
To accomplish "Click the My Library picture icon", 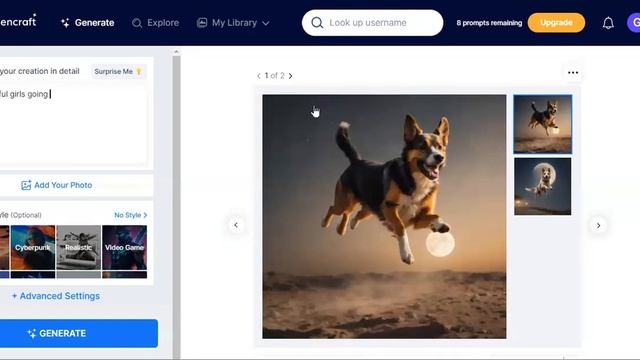I will click(202, 22).
